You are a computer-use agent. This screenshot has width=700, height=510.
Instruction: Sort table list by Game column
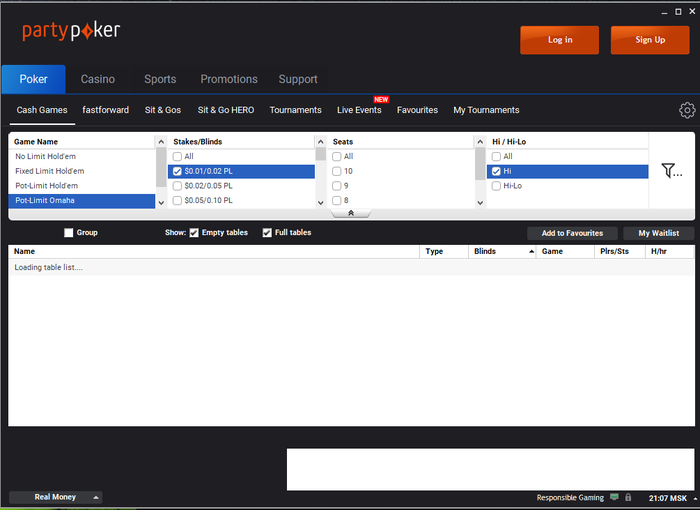pos(565,251)
